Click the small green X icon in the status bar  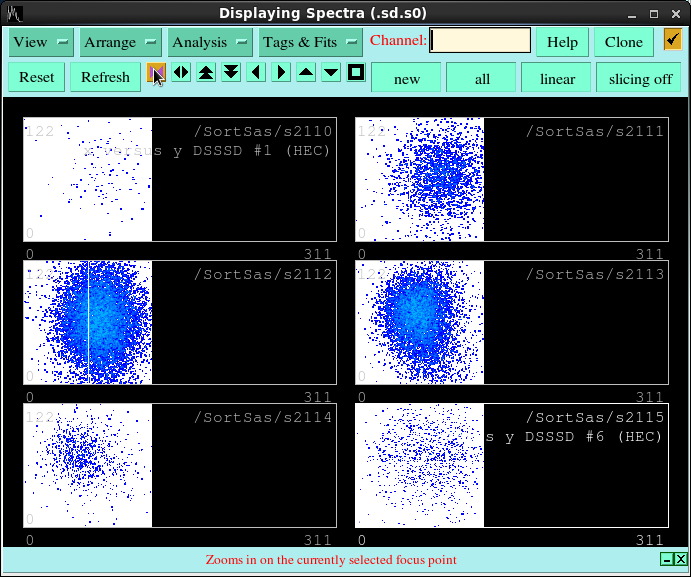coord(680,559)
